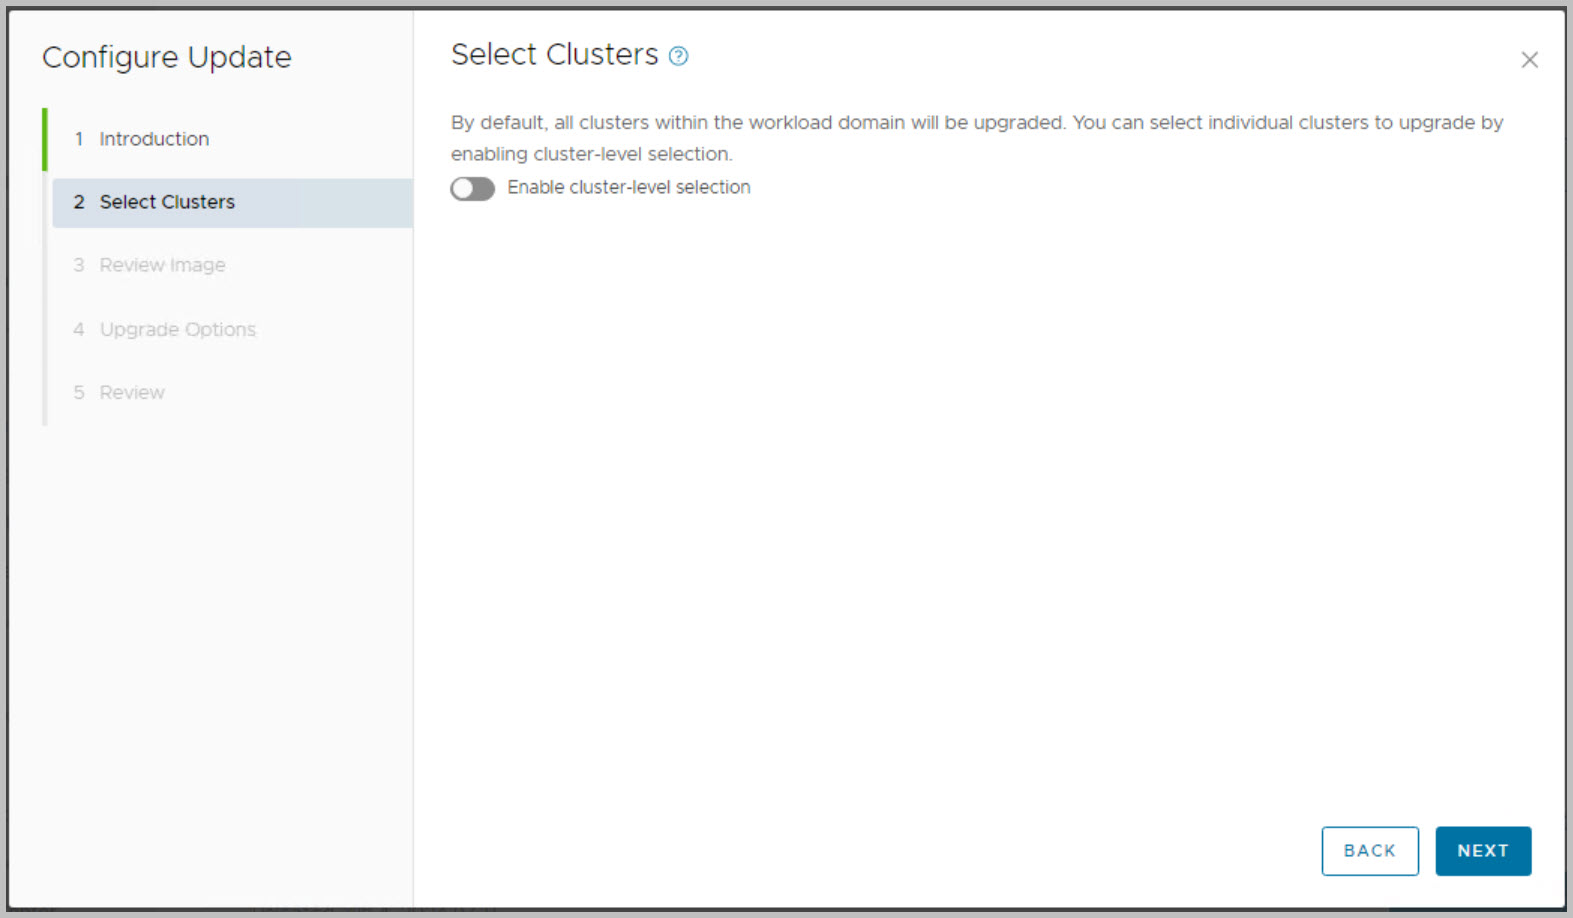
Task: Click the 'Configure Update' wizard title
Action: [167, 58]
